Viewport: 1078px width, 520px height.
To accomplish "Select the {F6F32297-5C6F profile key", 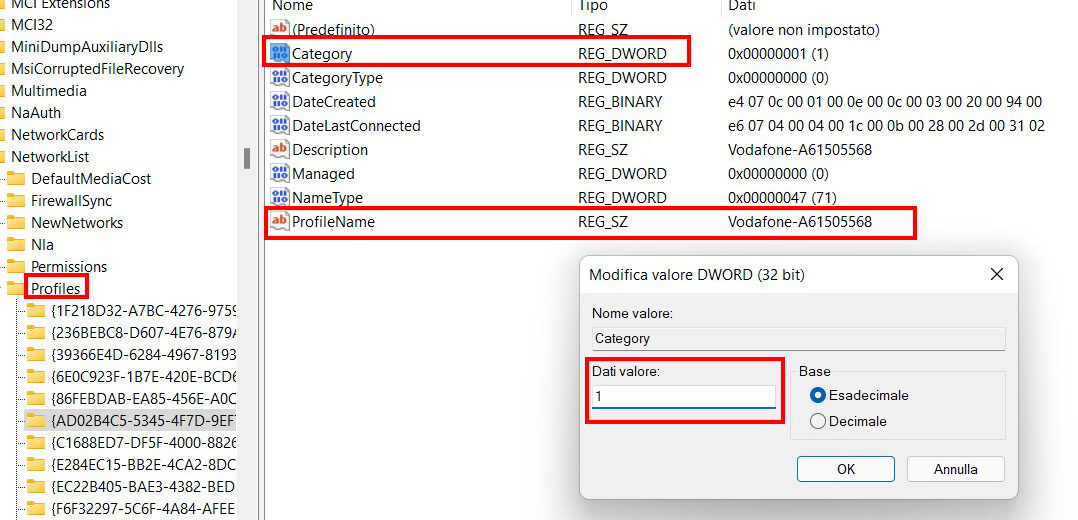I will (144, 509).
